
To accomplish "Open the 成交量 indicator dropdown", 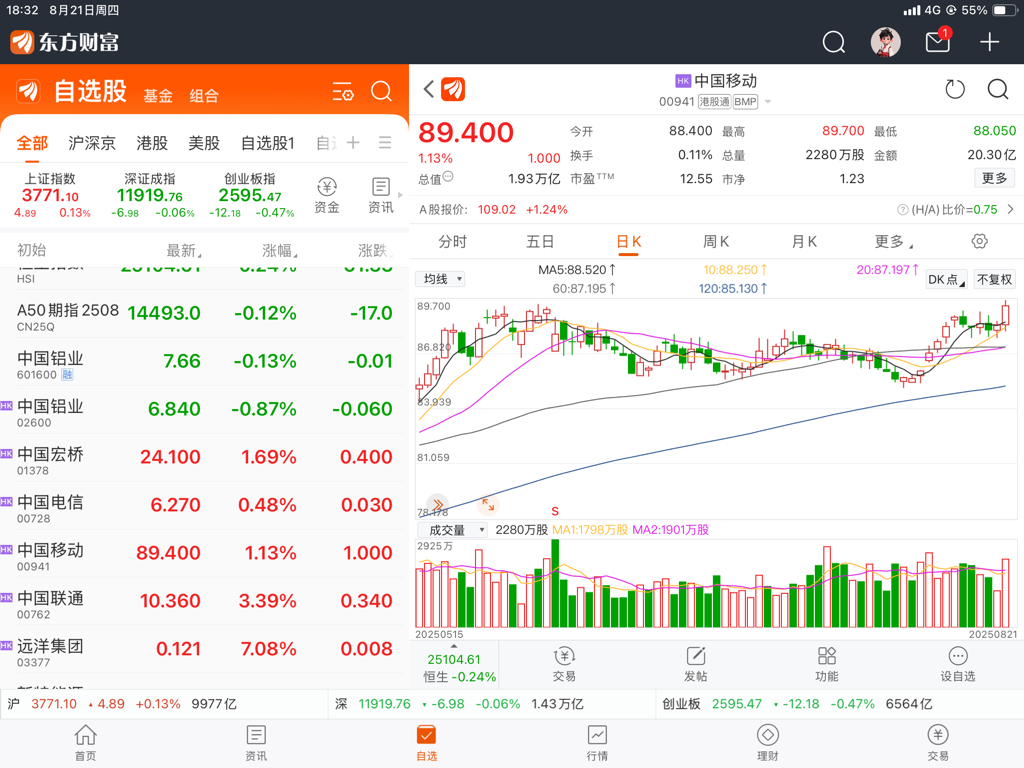I will pyautogui.click(x=453, y=530).
